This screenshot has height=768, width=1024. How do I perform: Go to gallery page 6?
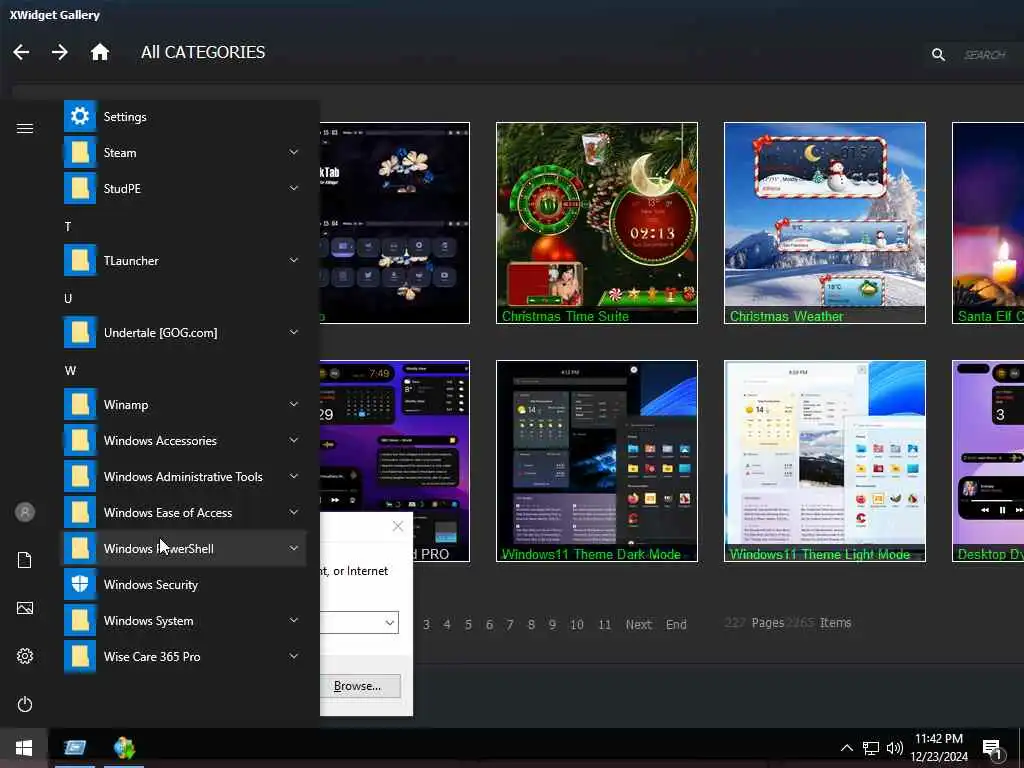click(x=489, y=624)
